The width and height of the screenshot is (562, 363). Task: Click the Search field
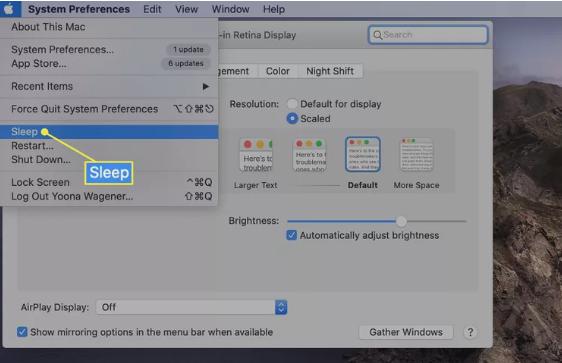(x=428, y=35)
